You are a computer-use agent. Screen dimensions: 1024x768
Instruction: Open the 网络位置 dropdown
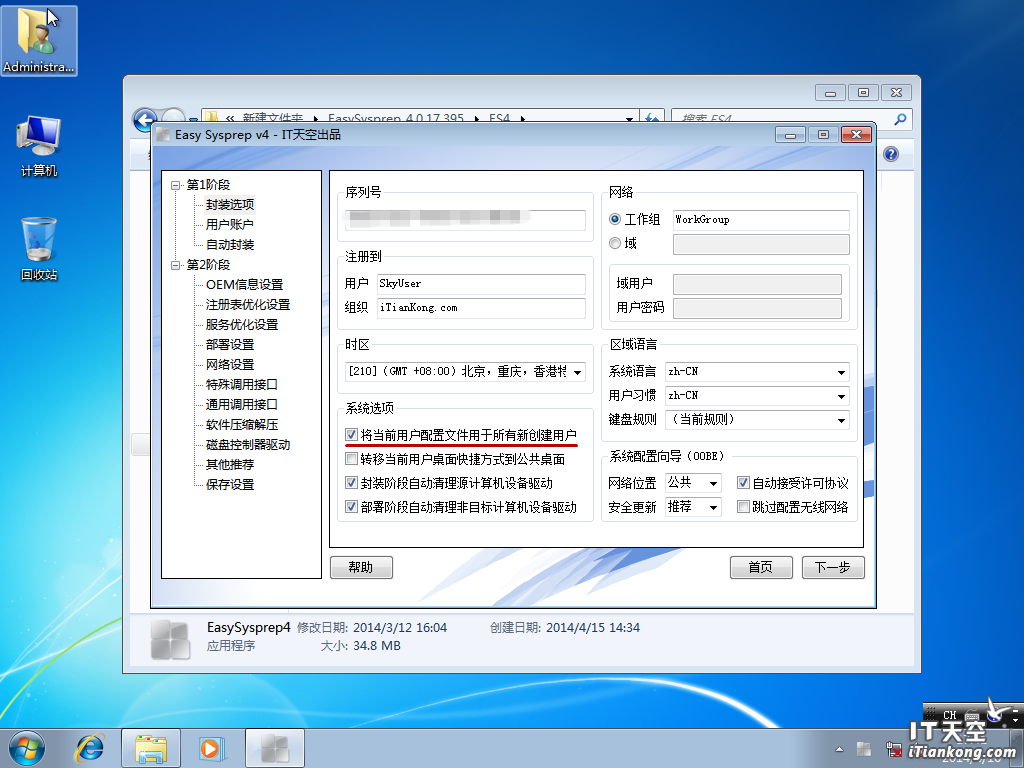[x=713, y=483]
